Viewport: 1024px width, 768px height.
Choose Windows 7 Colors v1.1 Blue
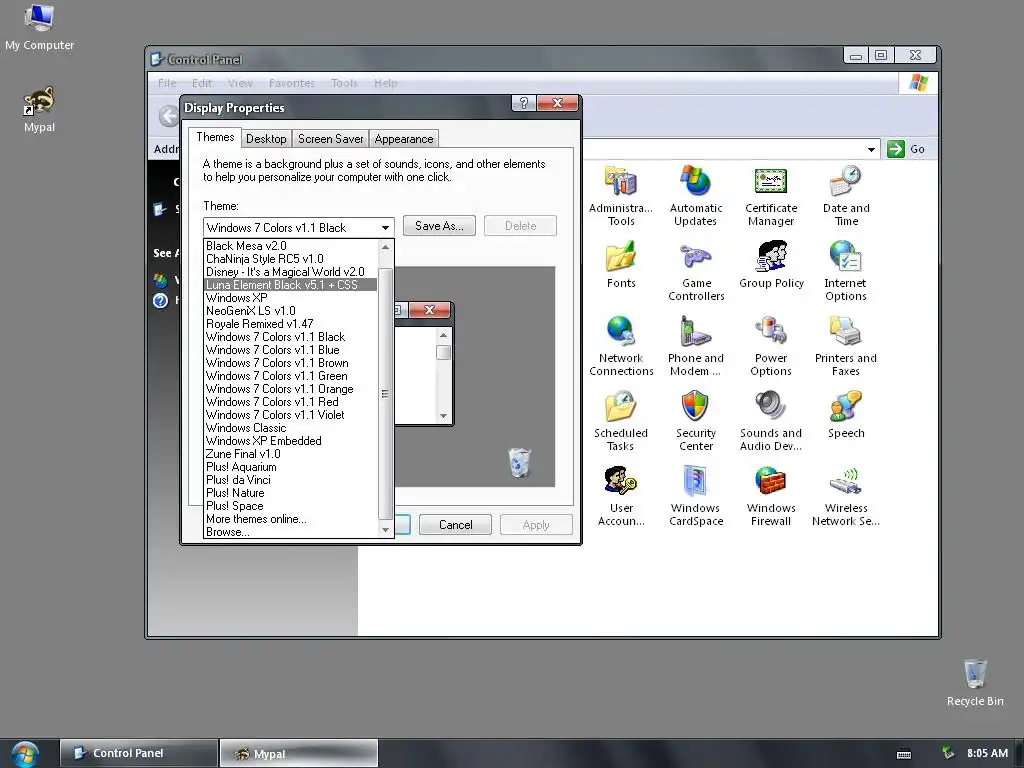point(291,350)
